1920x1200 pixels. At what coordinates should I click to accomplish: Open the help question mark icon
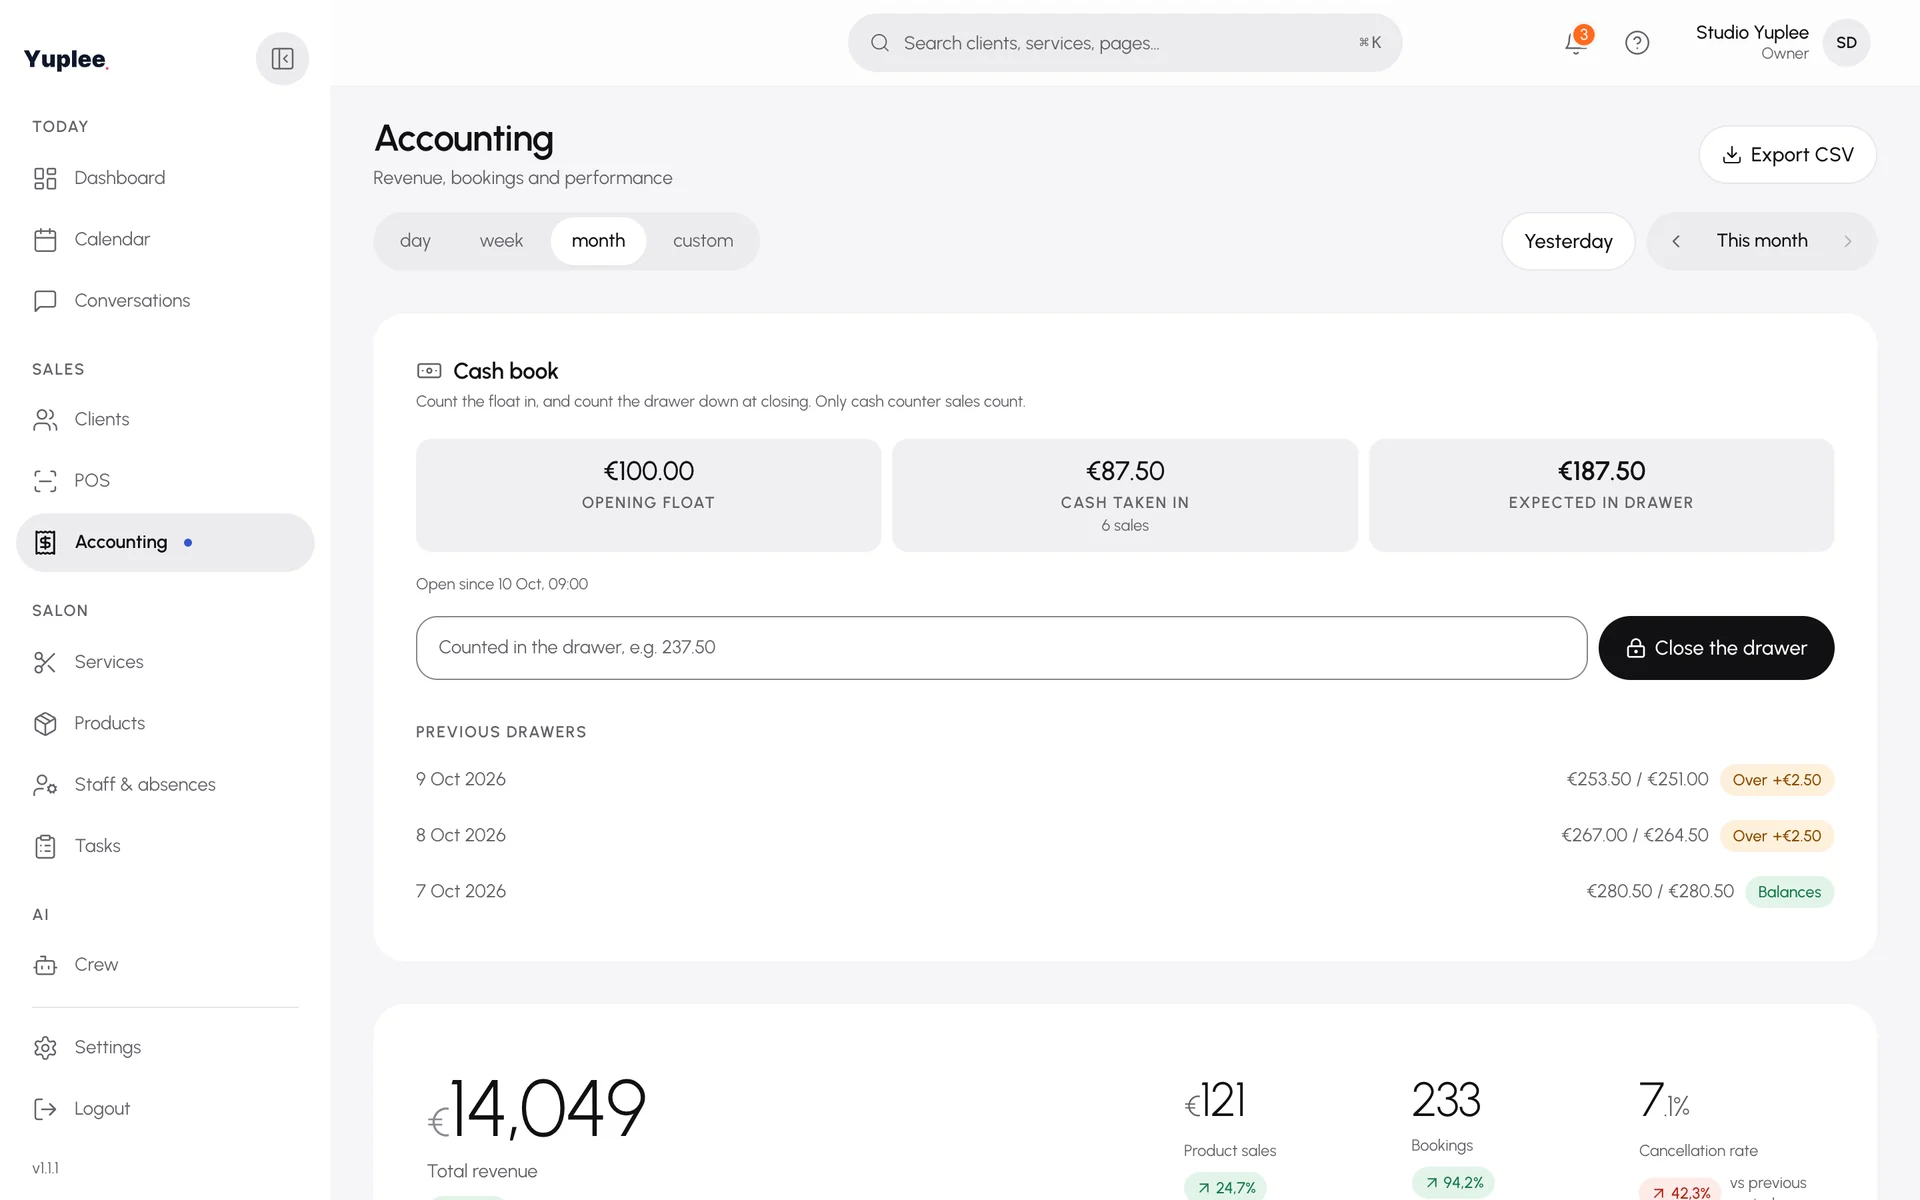click(1637, 43)
